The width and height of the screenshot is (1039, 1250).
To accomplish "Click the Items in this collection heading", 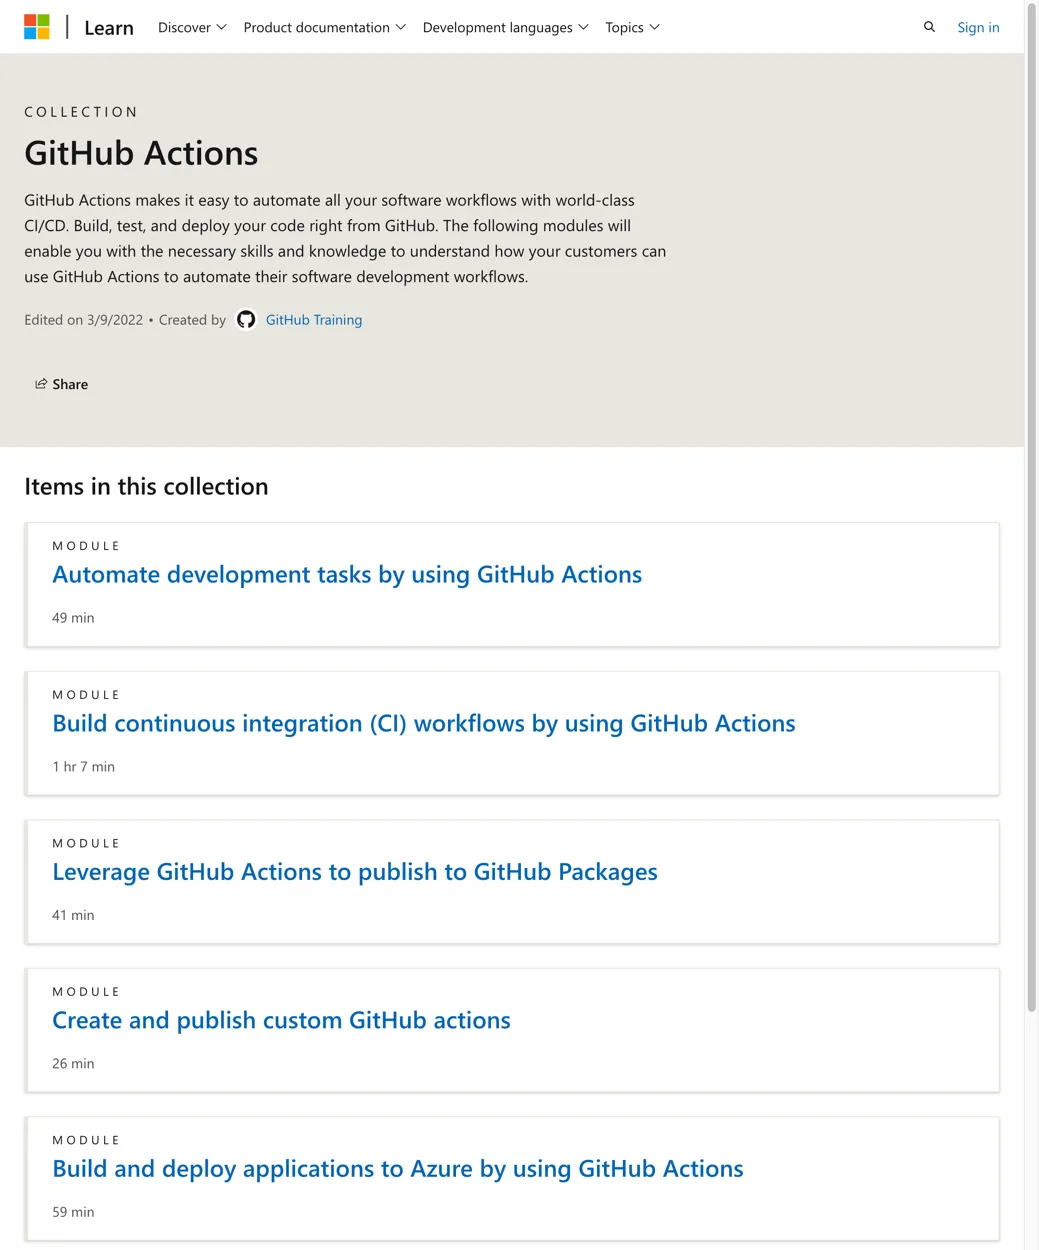I will (x=146, y=487).
